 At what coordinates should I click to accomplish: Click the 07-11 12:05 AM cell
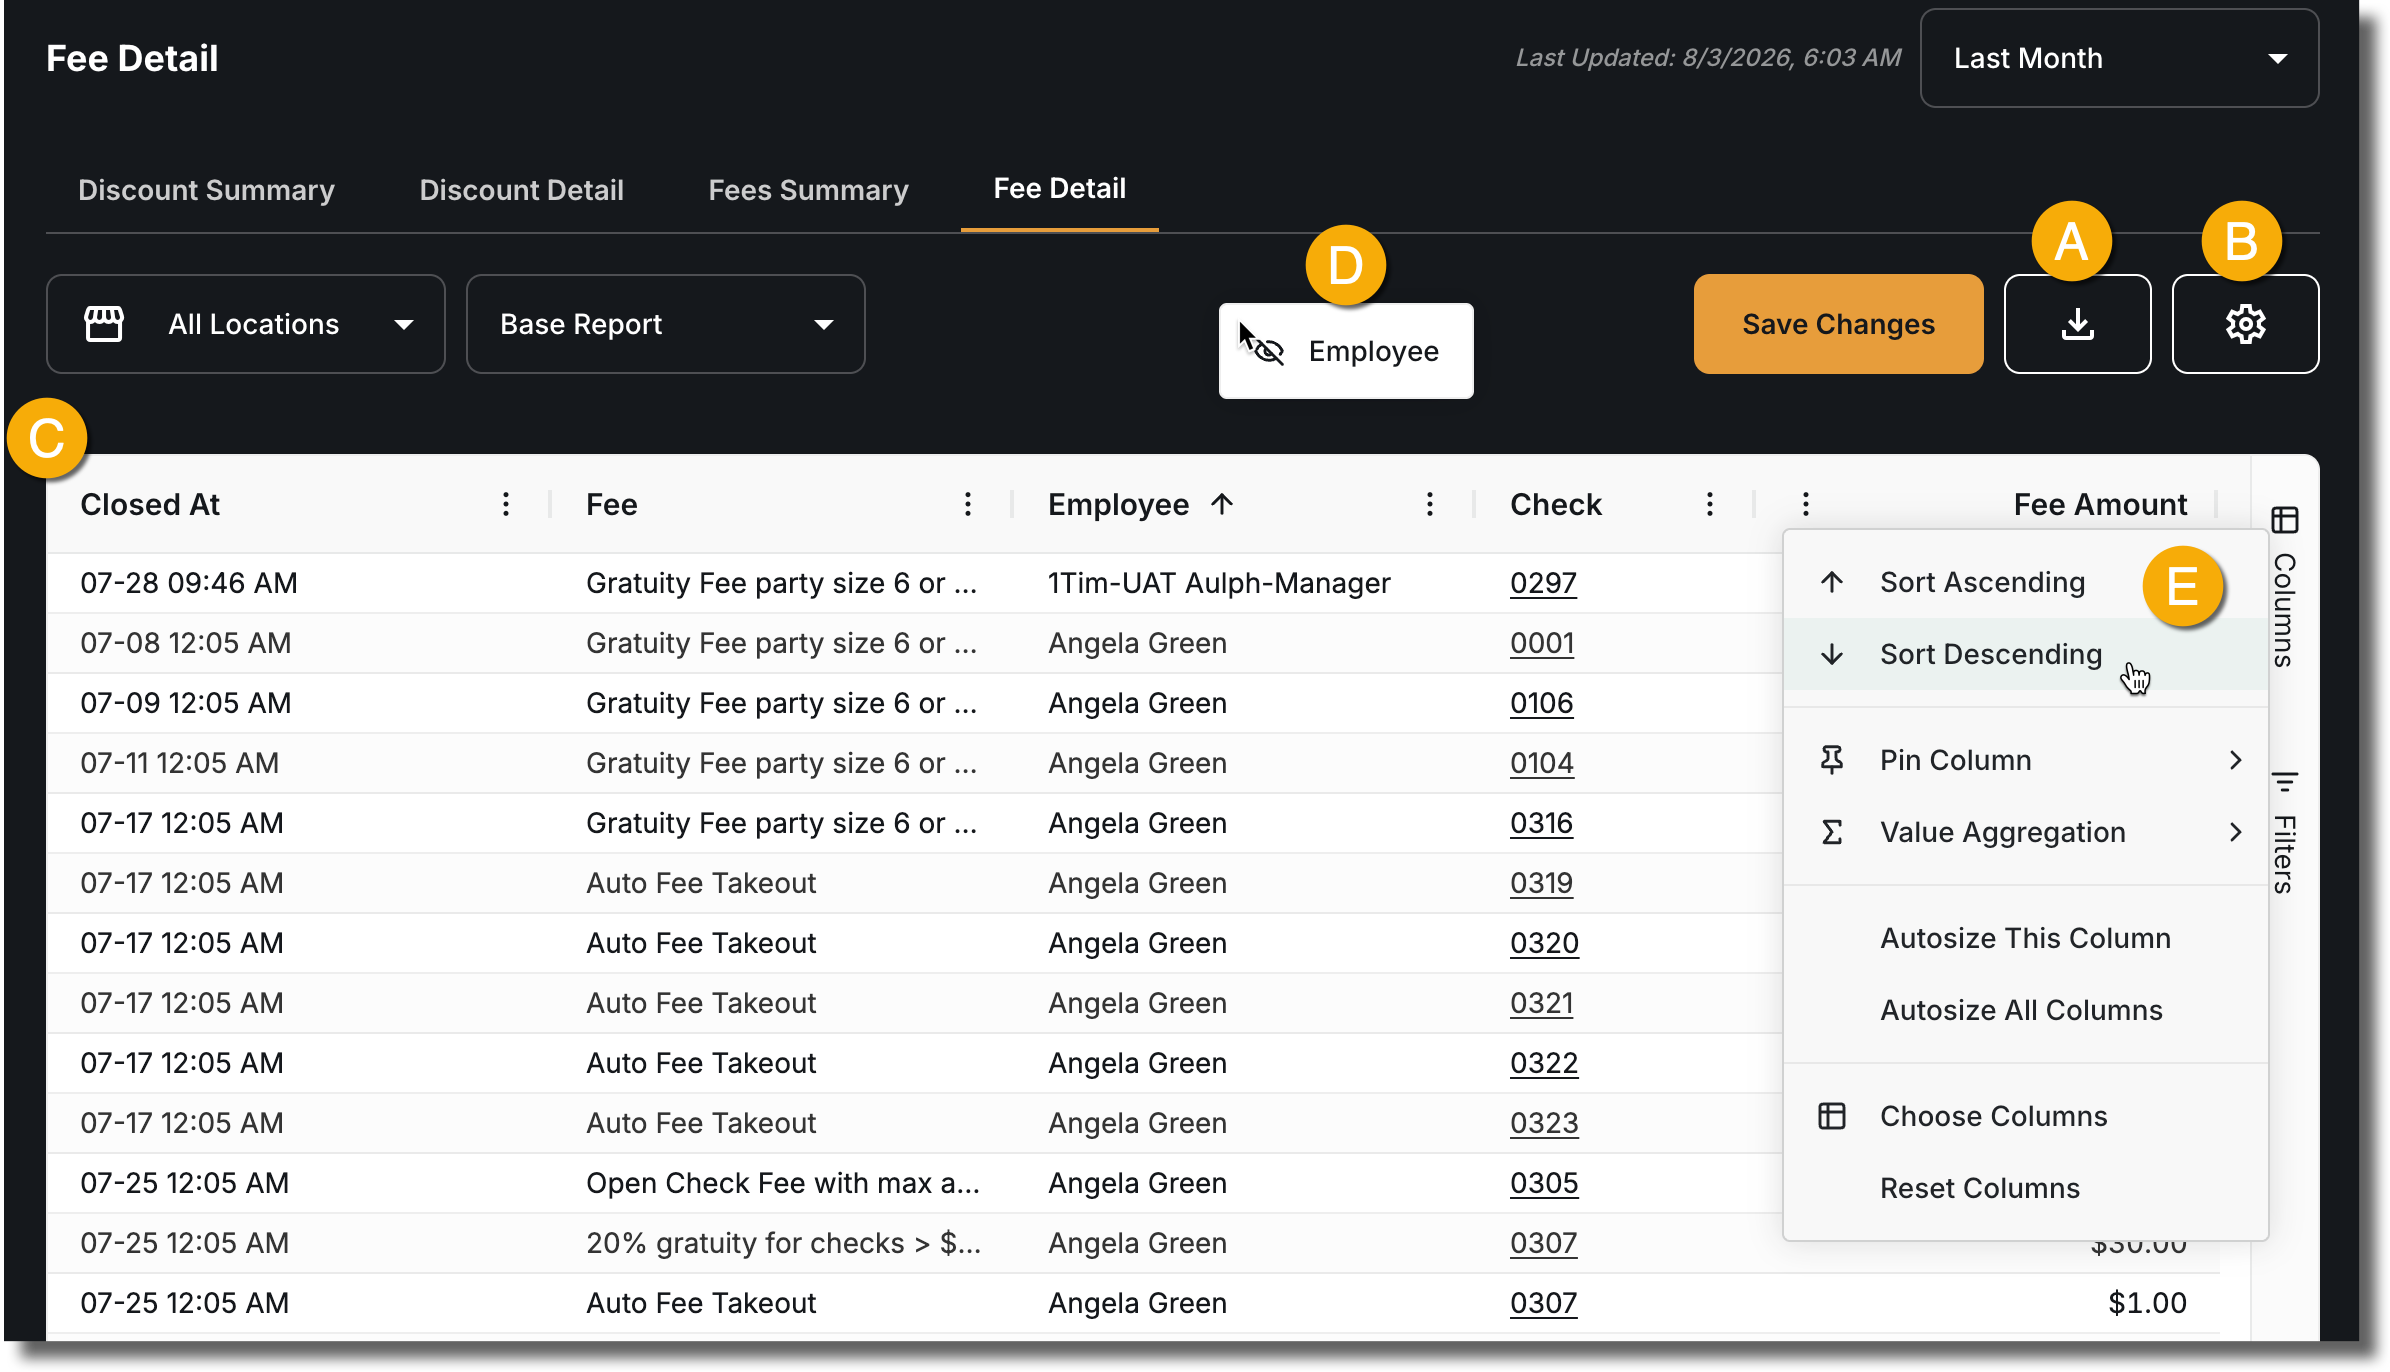[180, 763]
